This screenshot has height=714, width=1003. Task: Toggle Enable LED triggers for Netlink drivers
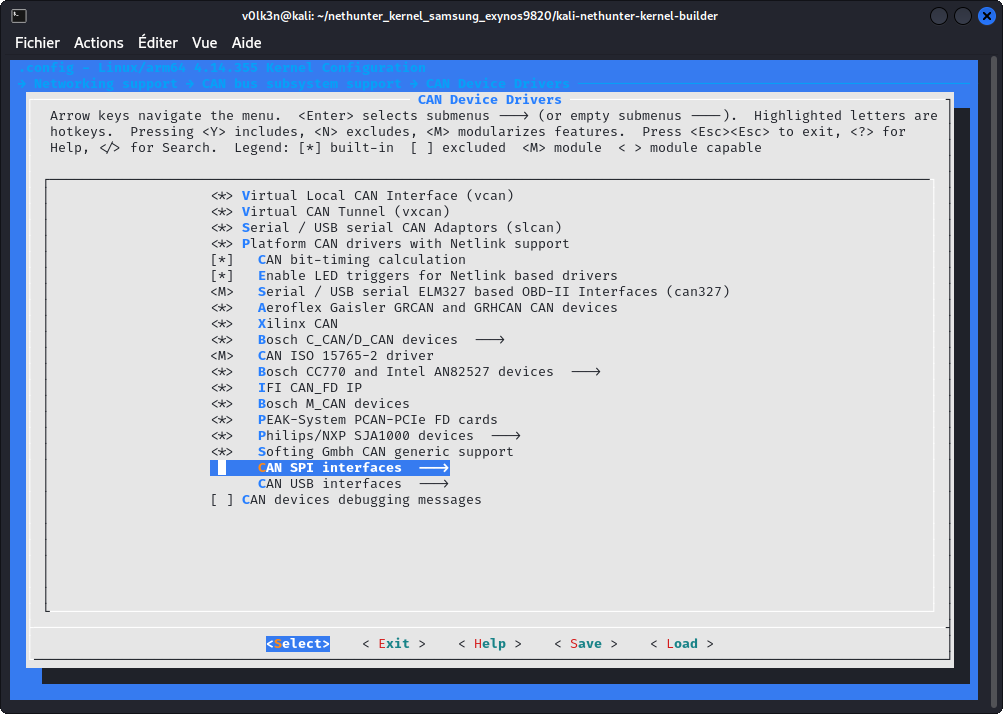point(222,276)
